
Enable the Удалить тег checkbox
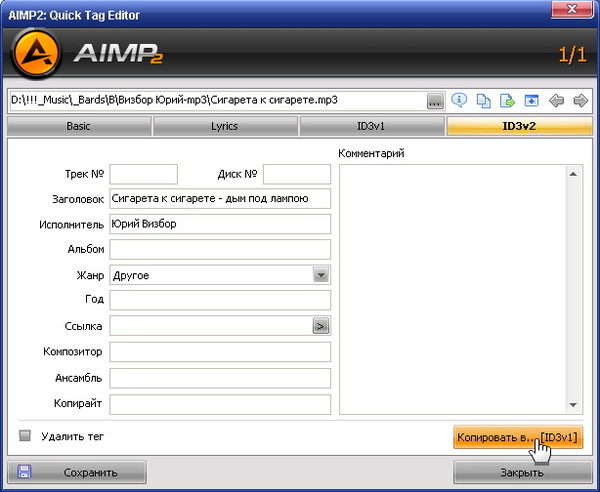pos(25,436)
